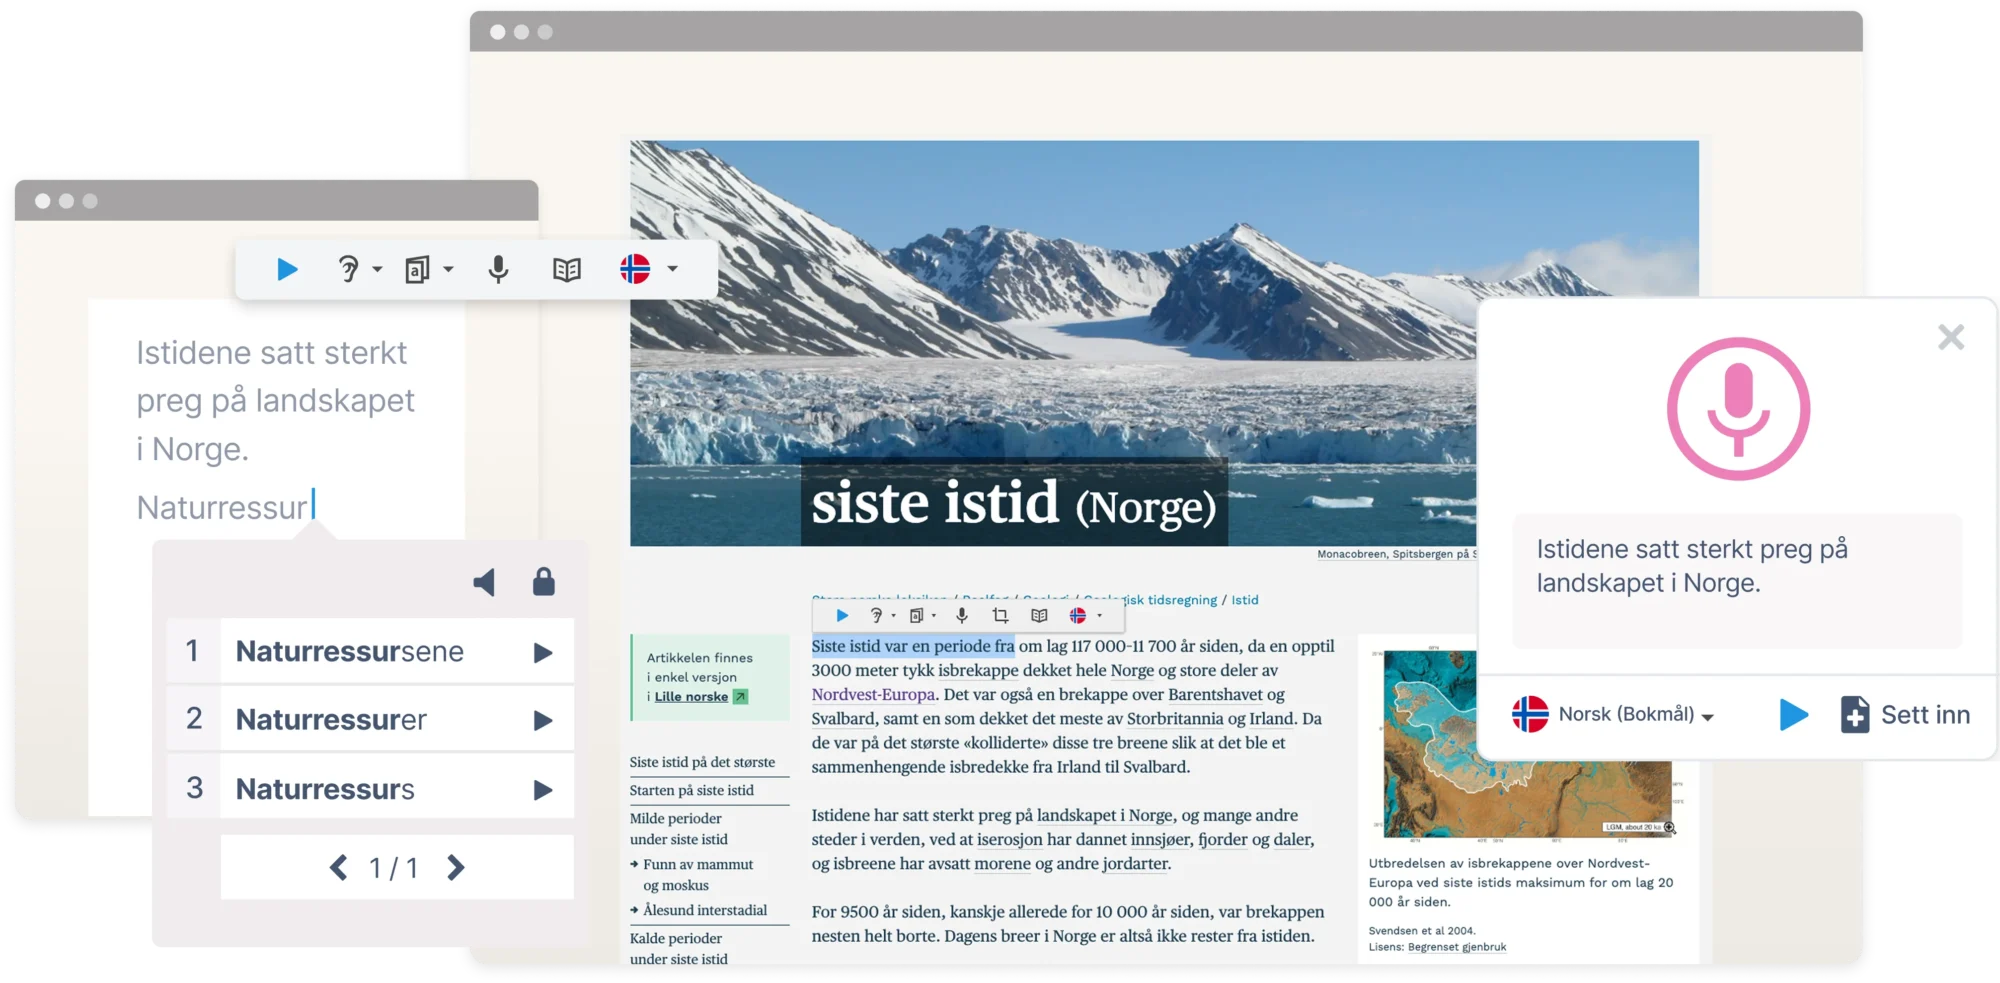Click document icon on small article toolbar

pyautogui.click(x=916, y=615)
